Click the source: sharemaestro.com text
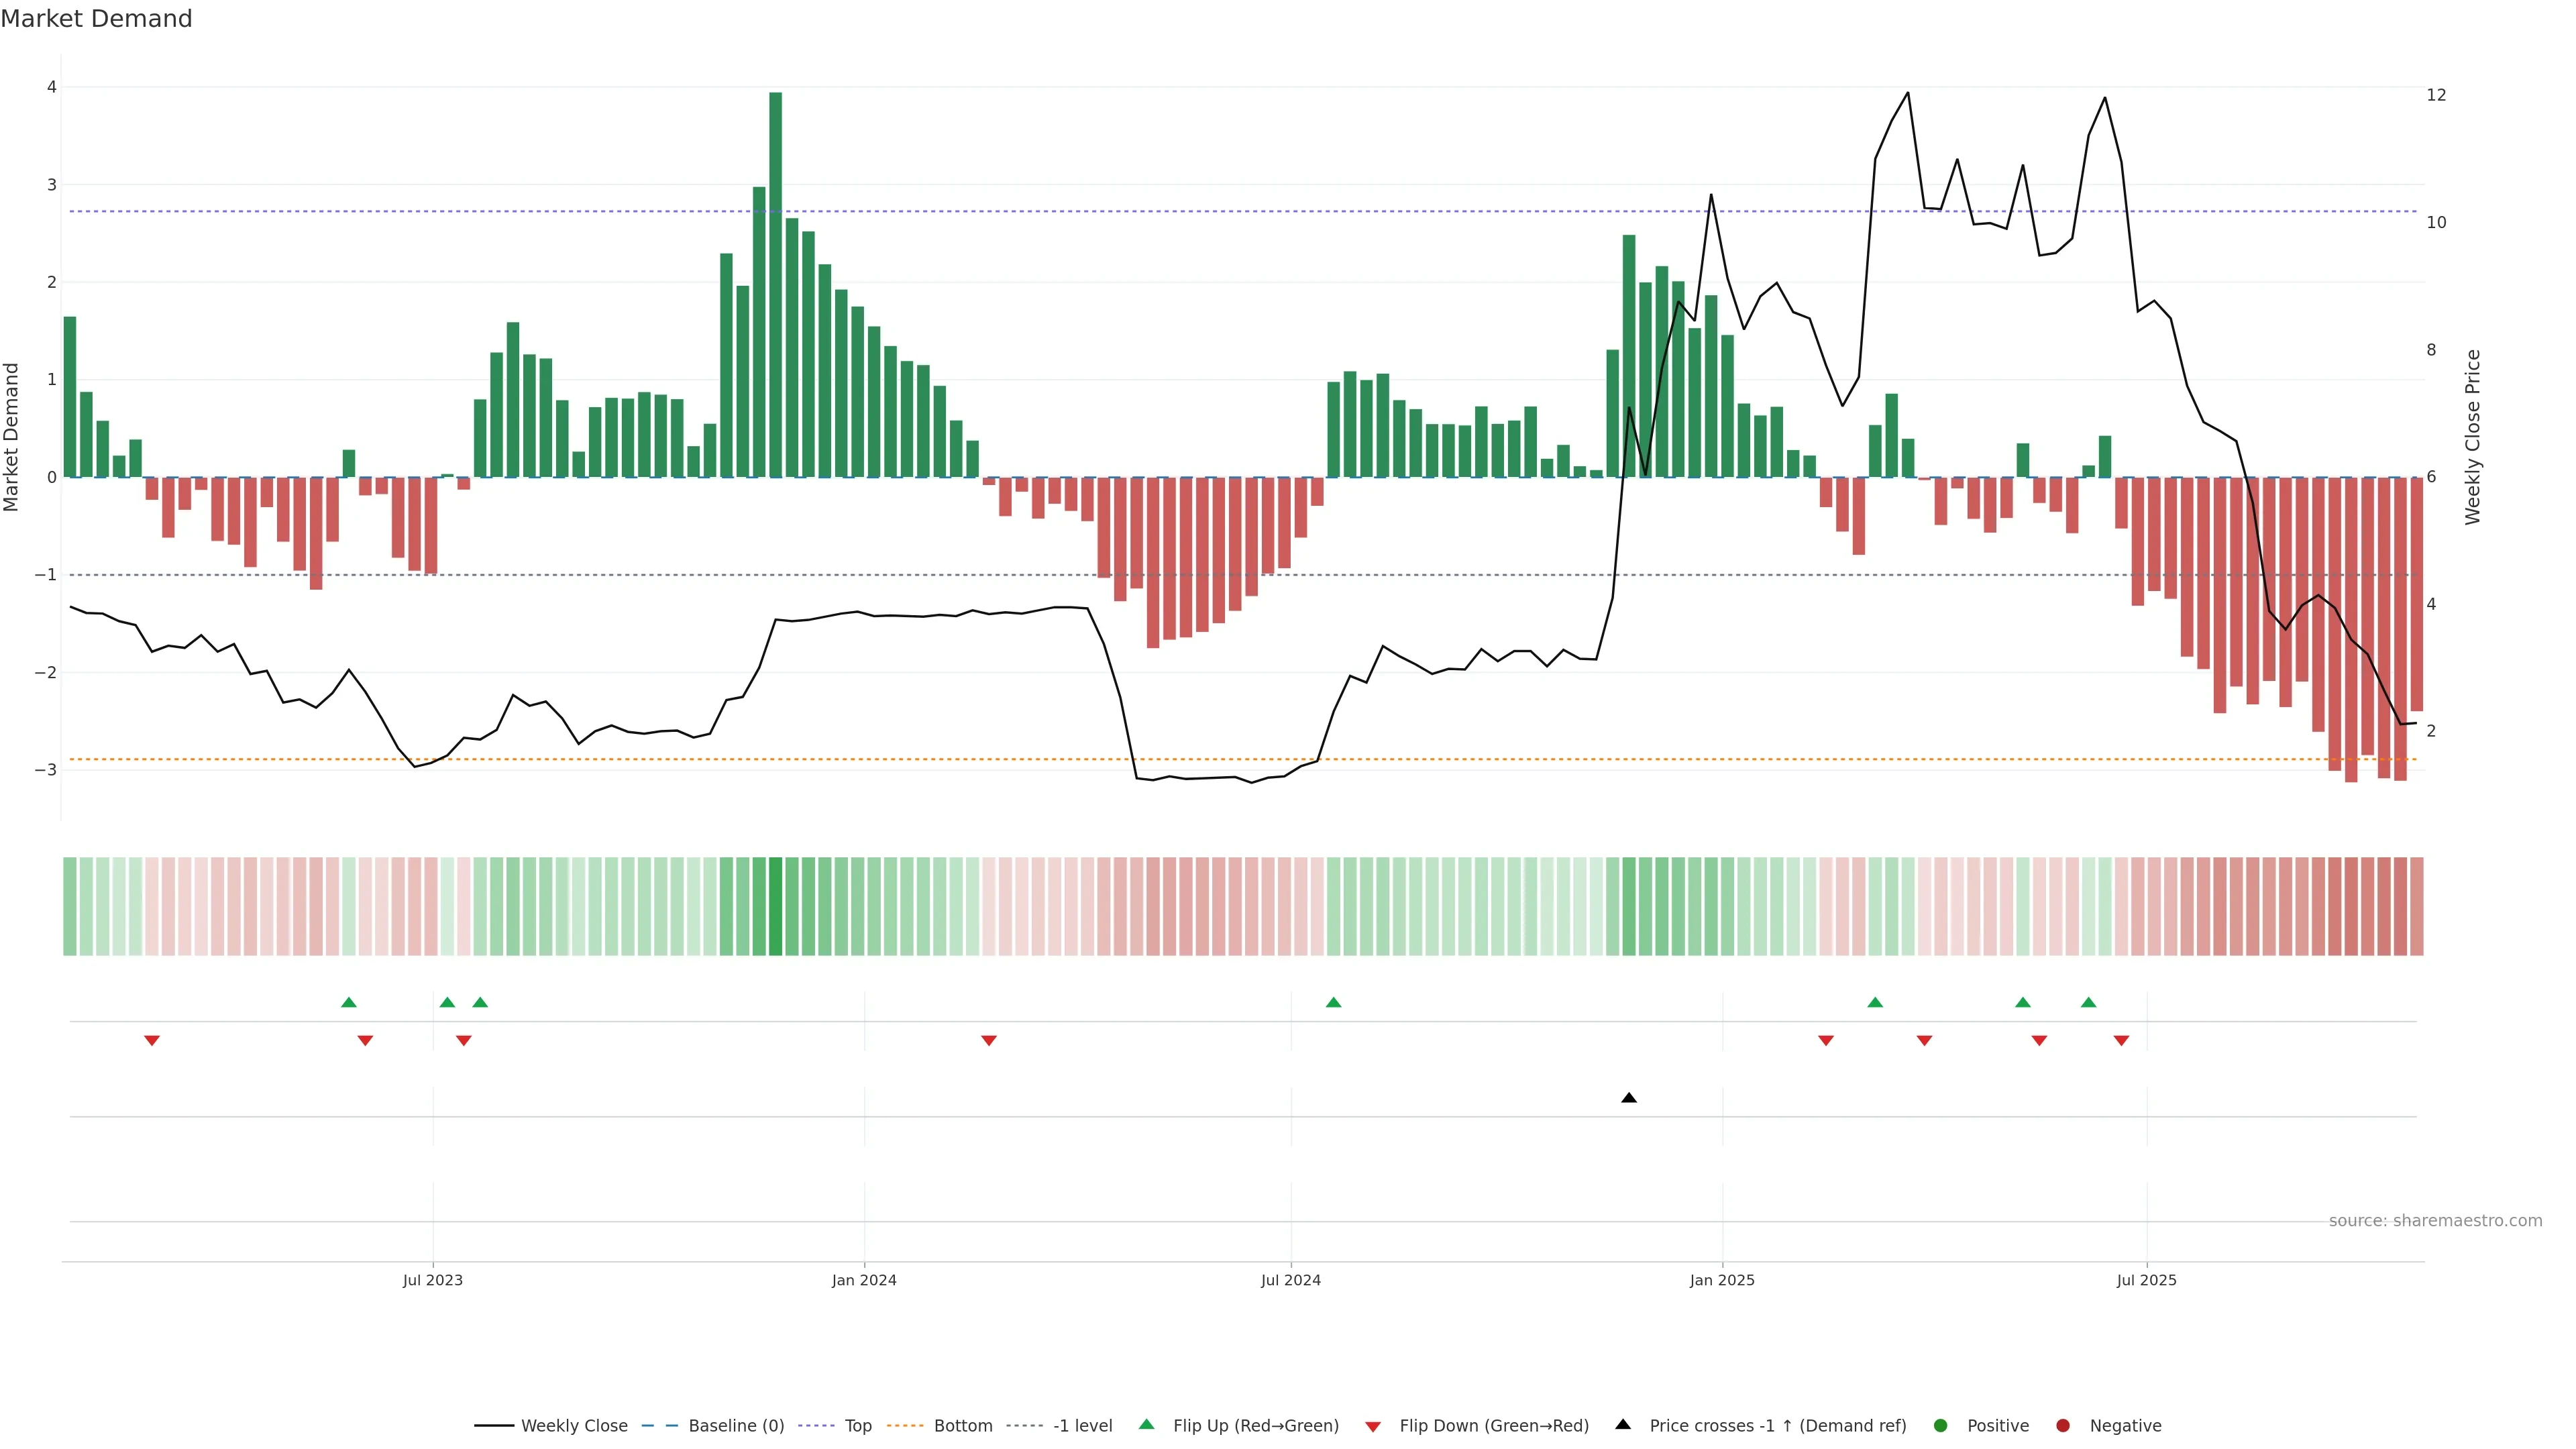 click(x=2435, y=1221)
